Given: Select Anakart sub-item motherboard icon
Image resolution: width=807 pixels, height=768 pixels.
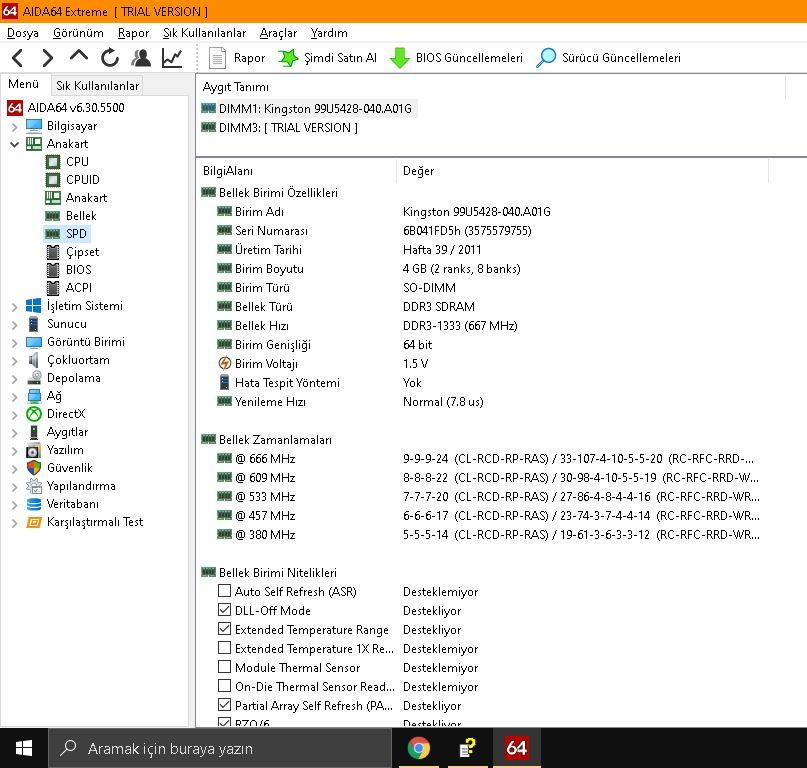Looking at the screenshot, I should click(52, 198).
